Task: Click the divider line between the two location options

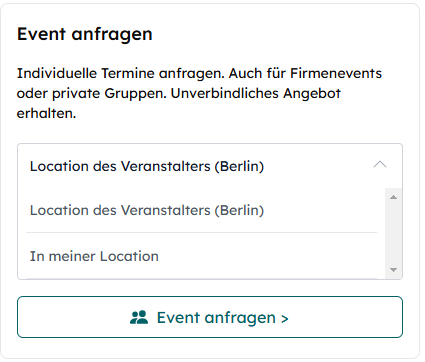Action: [201, 233]
